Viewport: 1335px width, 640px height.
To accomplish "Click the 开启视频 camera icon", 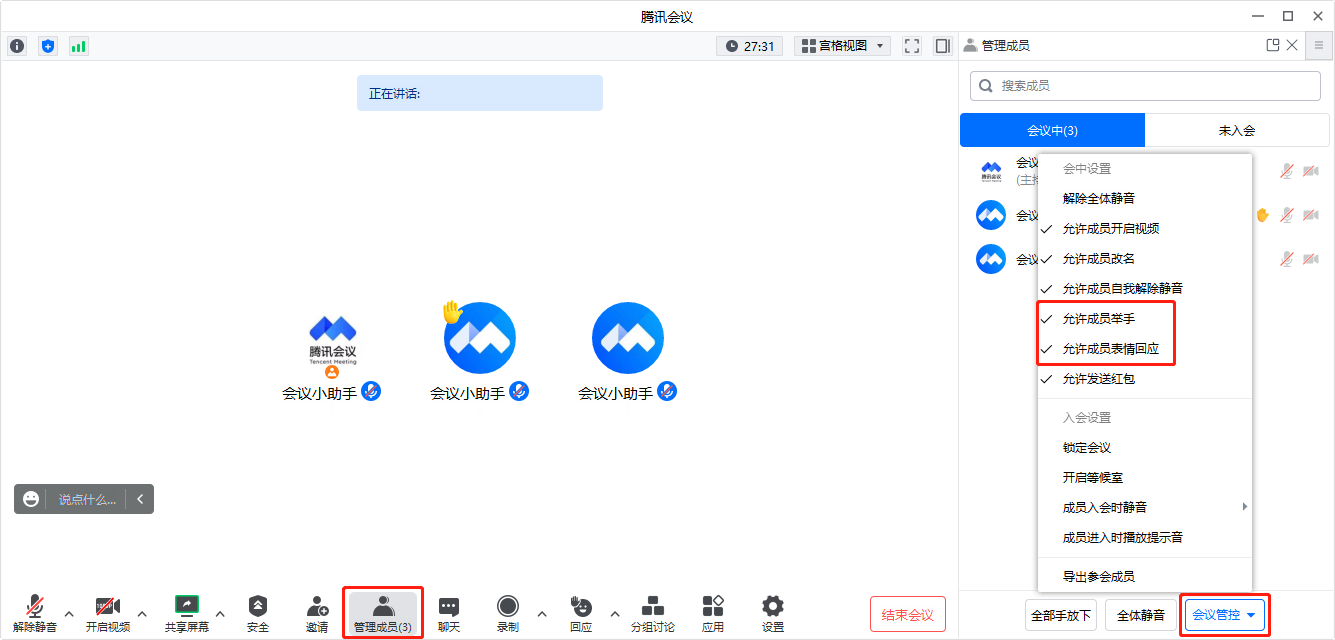I will click(x=108, y=612).
